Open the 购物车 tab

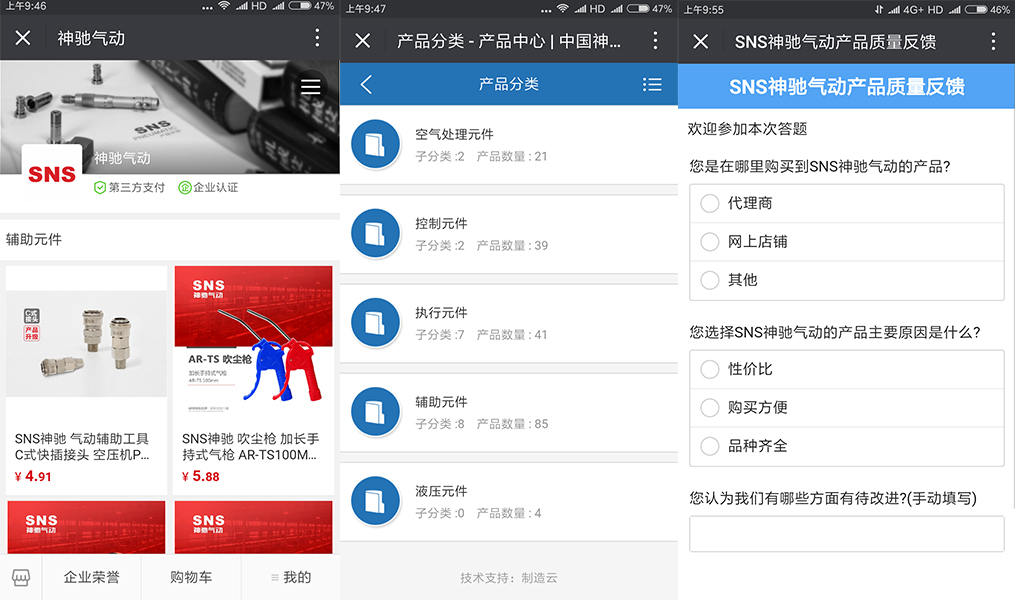pyautogui.click(x=191, y=577)
